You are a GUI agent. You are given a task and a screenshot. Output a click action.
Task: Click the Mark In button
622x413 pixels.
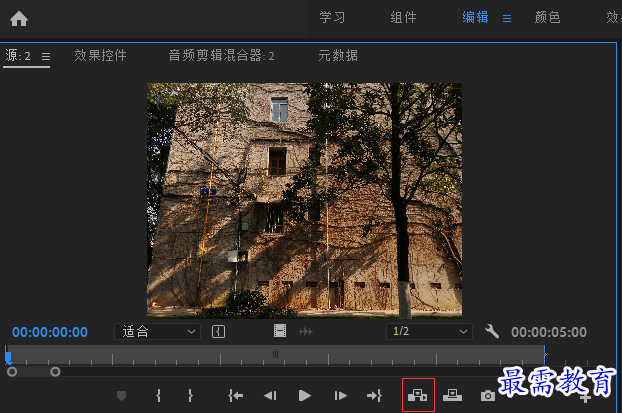pyautogui.click(x=158, y=396)
